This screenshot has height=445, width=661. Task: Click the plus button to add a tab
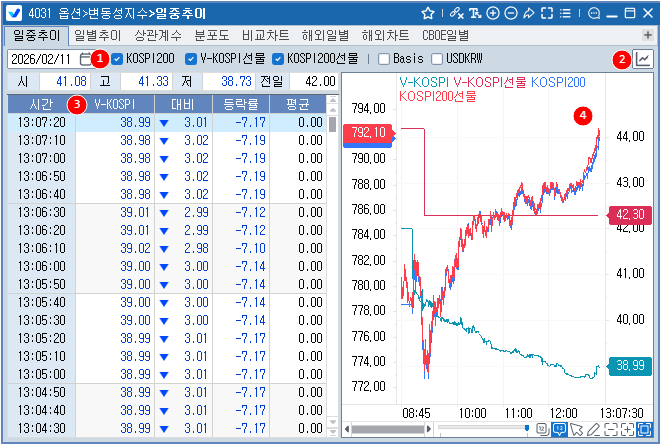[x=648, y=35]
